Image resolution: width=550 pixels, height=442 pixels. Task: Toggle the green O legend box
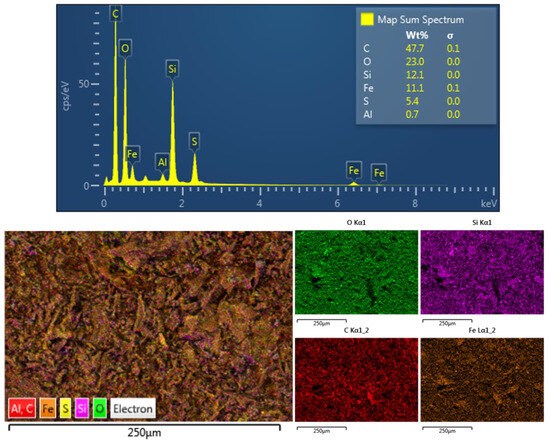point(100,408)
